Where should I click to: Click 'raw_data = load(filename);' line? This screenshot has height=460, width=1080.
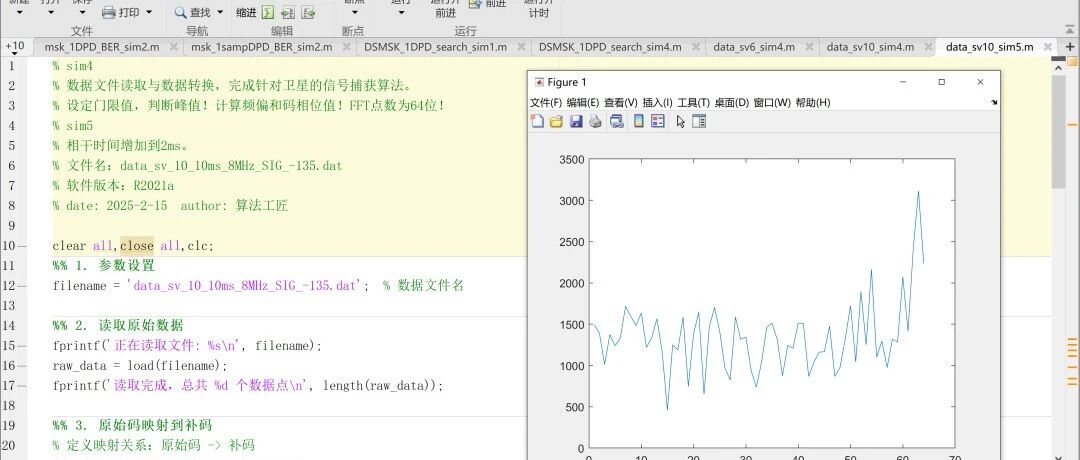click(140, 366)
